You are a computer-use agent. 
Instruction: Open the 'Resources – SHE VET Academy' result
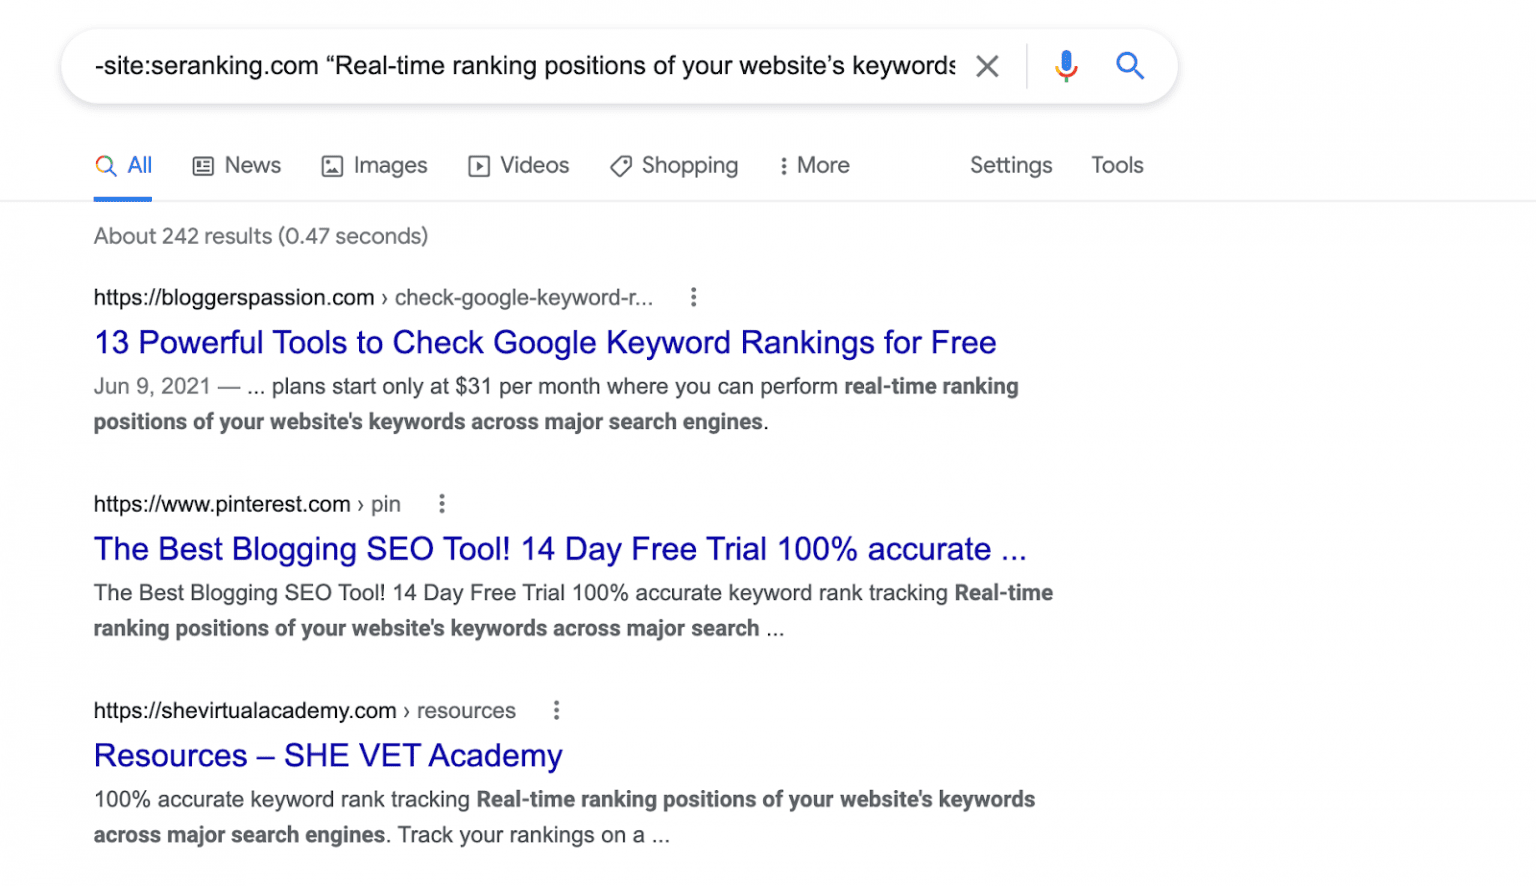tap(328, 755)
